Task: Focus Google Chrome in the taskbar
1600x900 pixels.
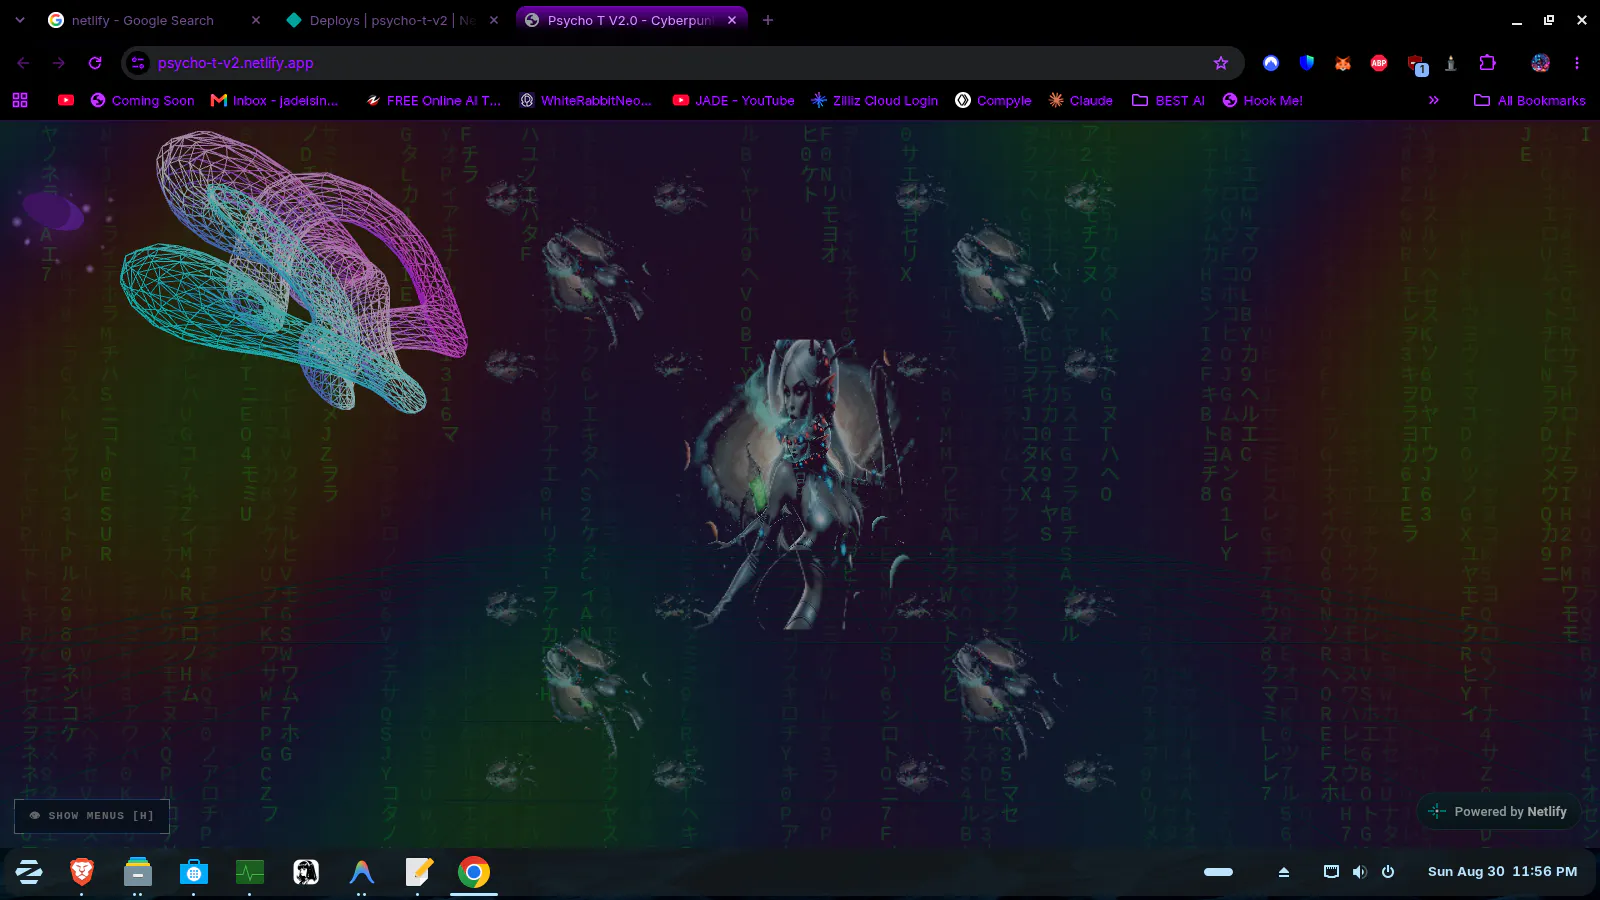Action: coord(474,872)
